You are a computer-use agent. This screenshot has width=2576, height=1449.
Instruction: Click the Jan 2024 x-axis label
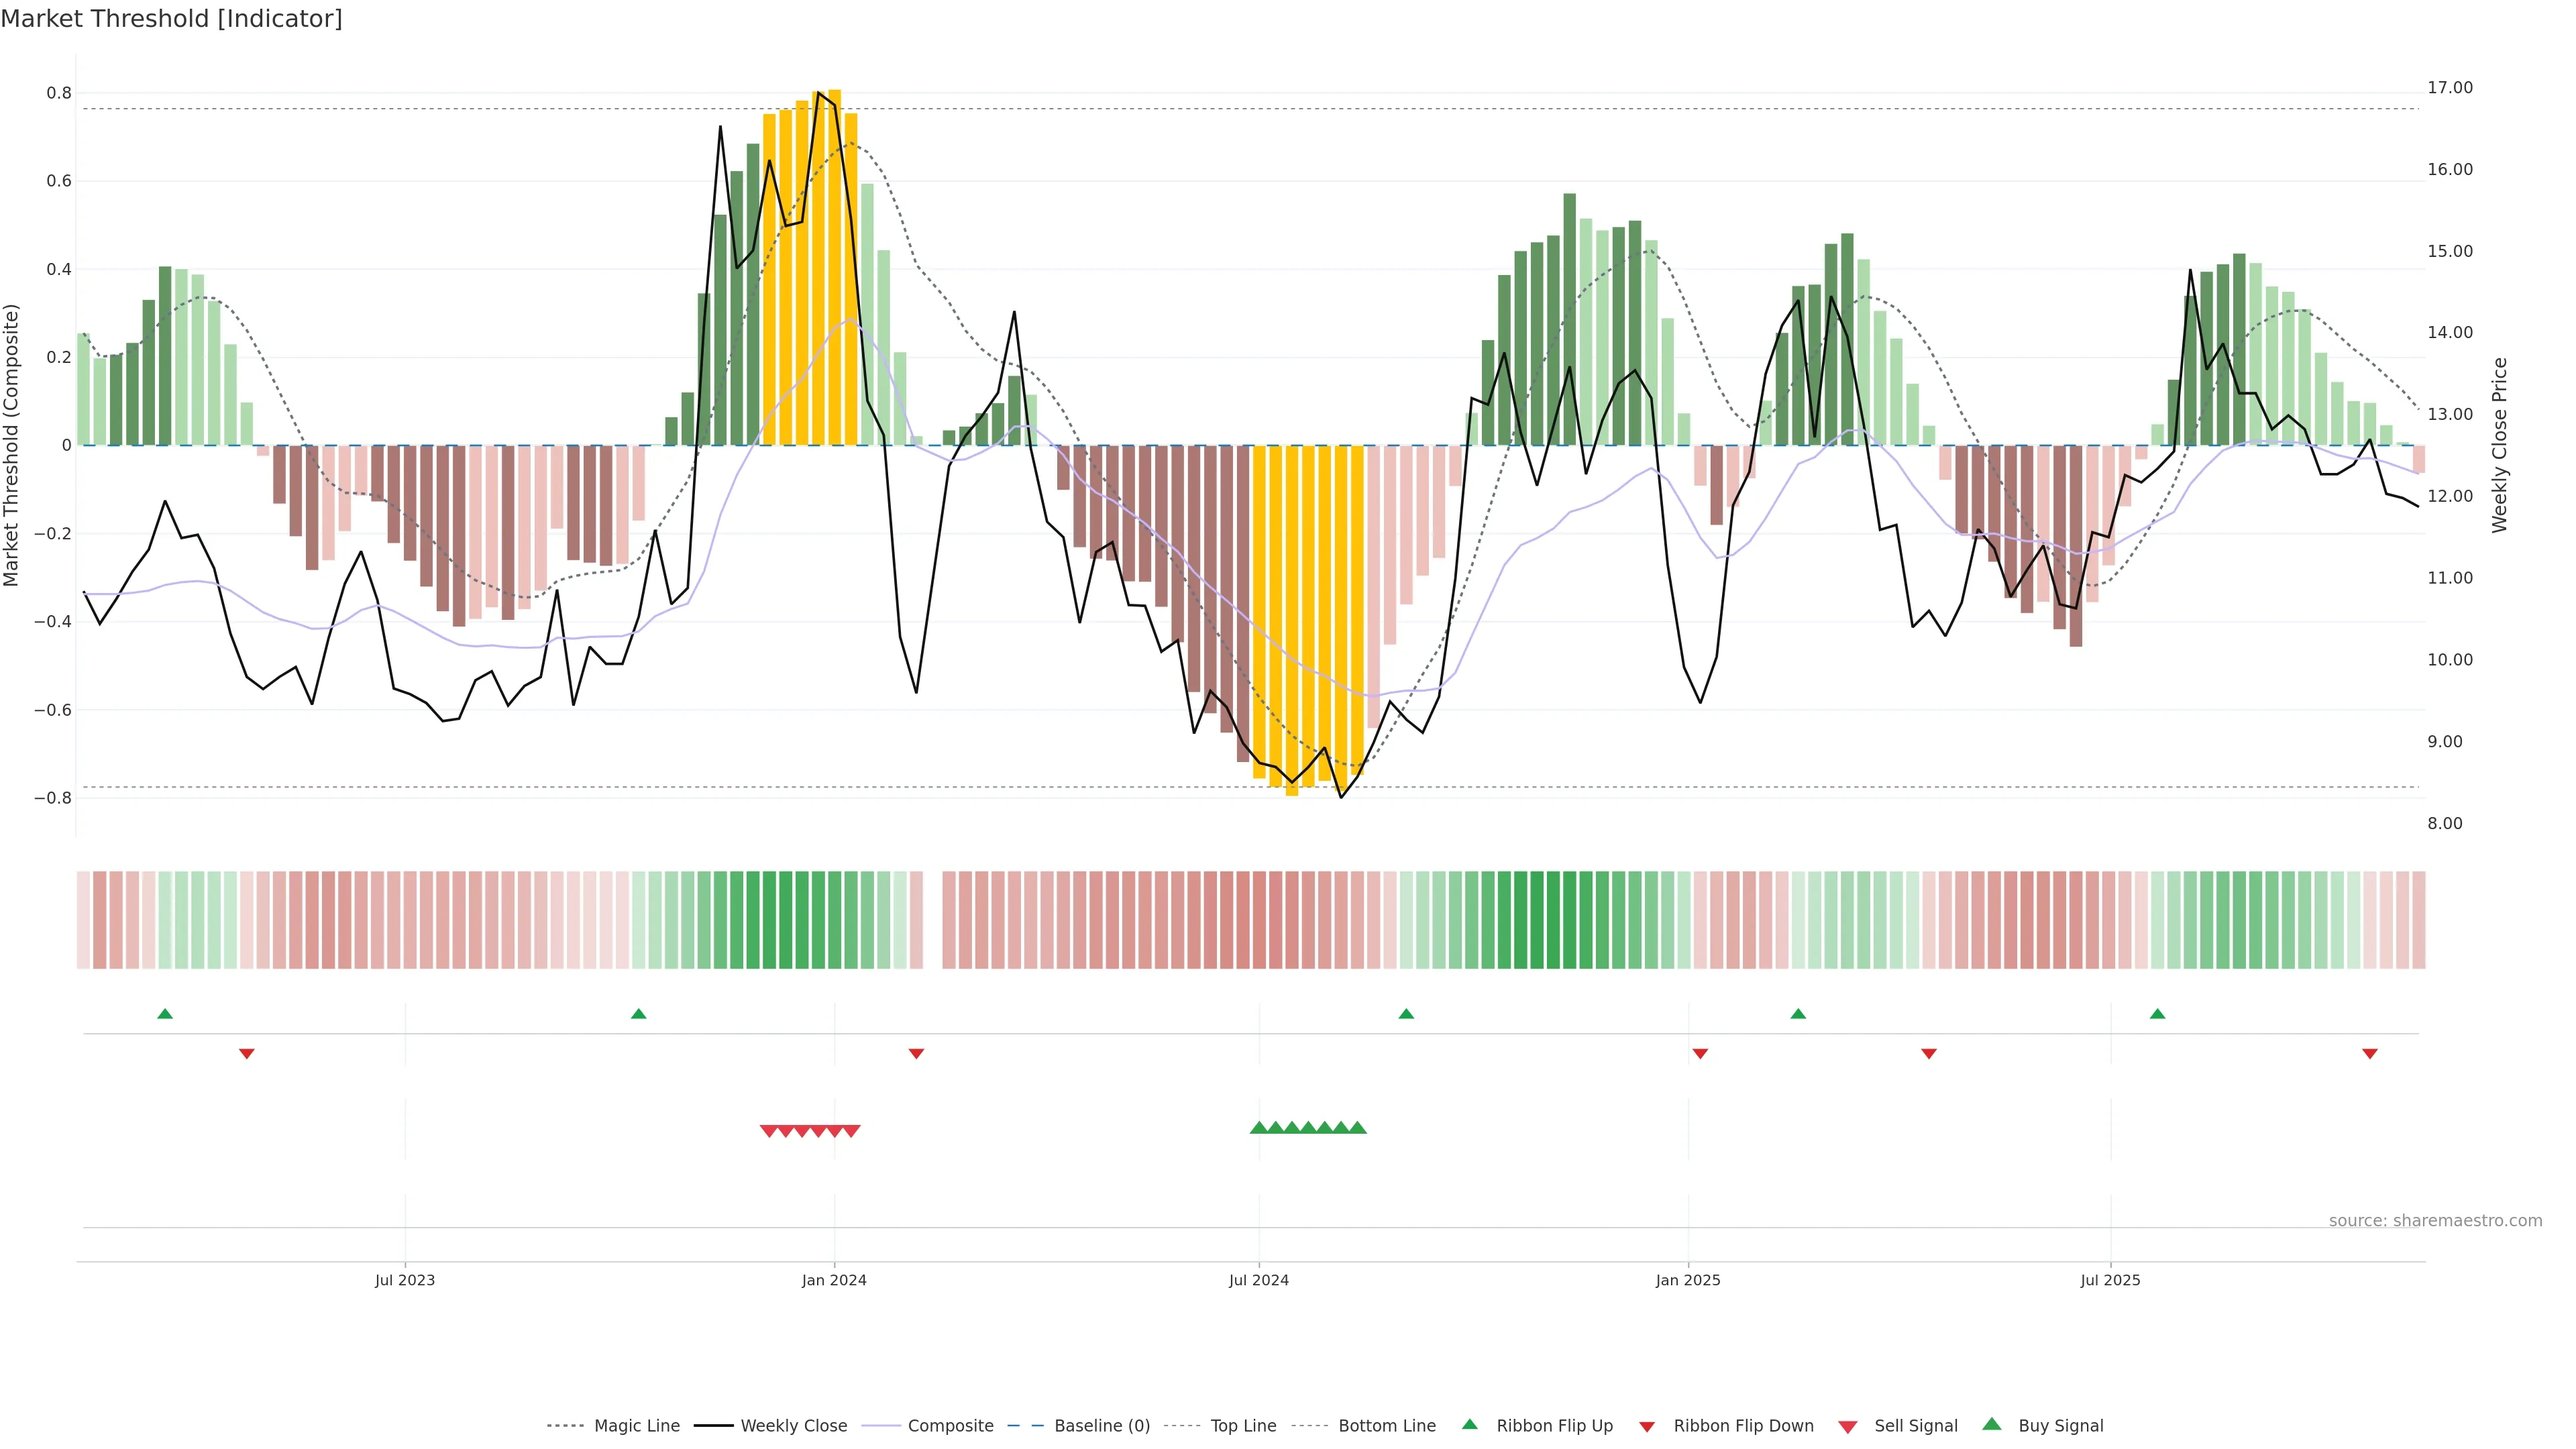(834, 1280)
